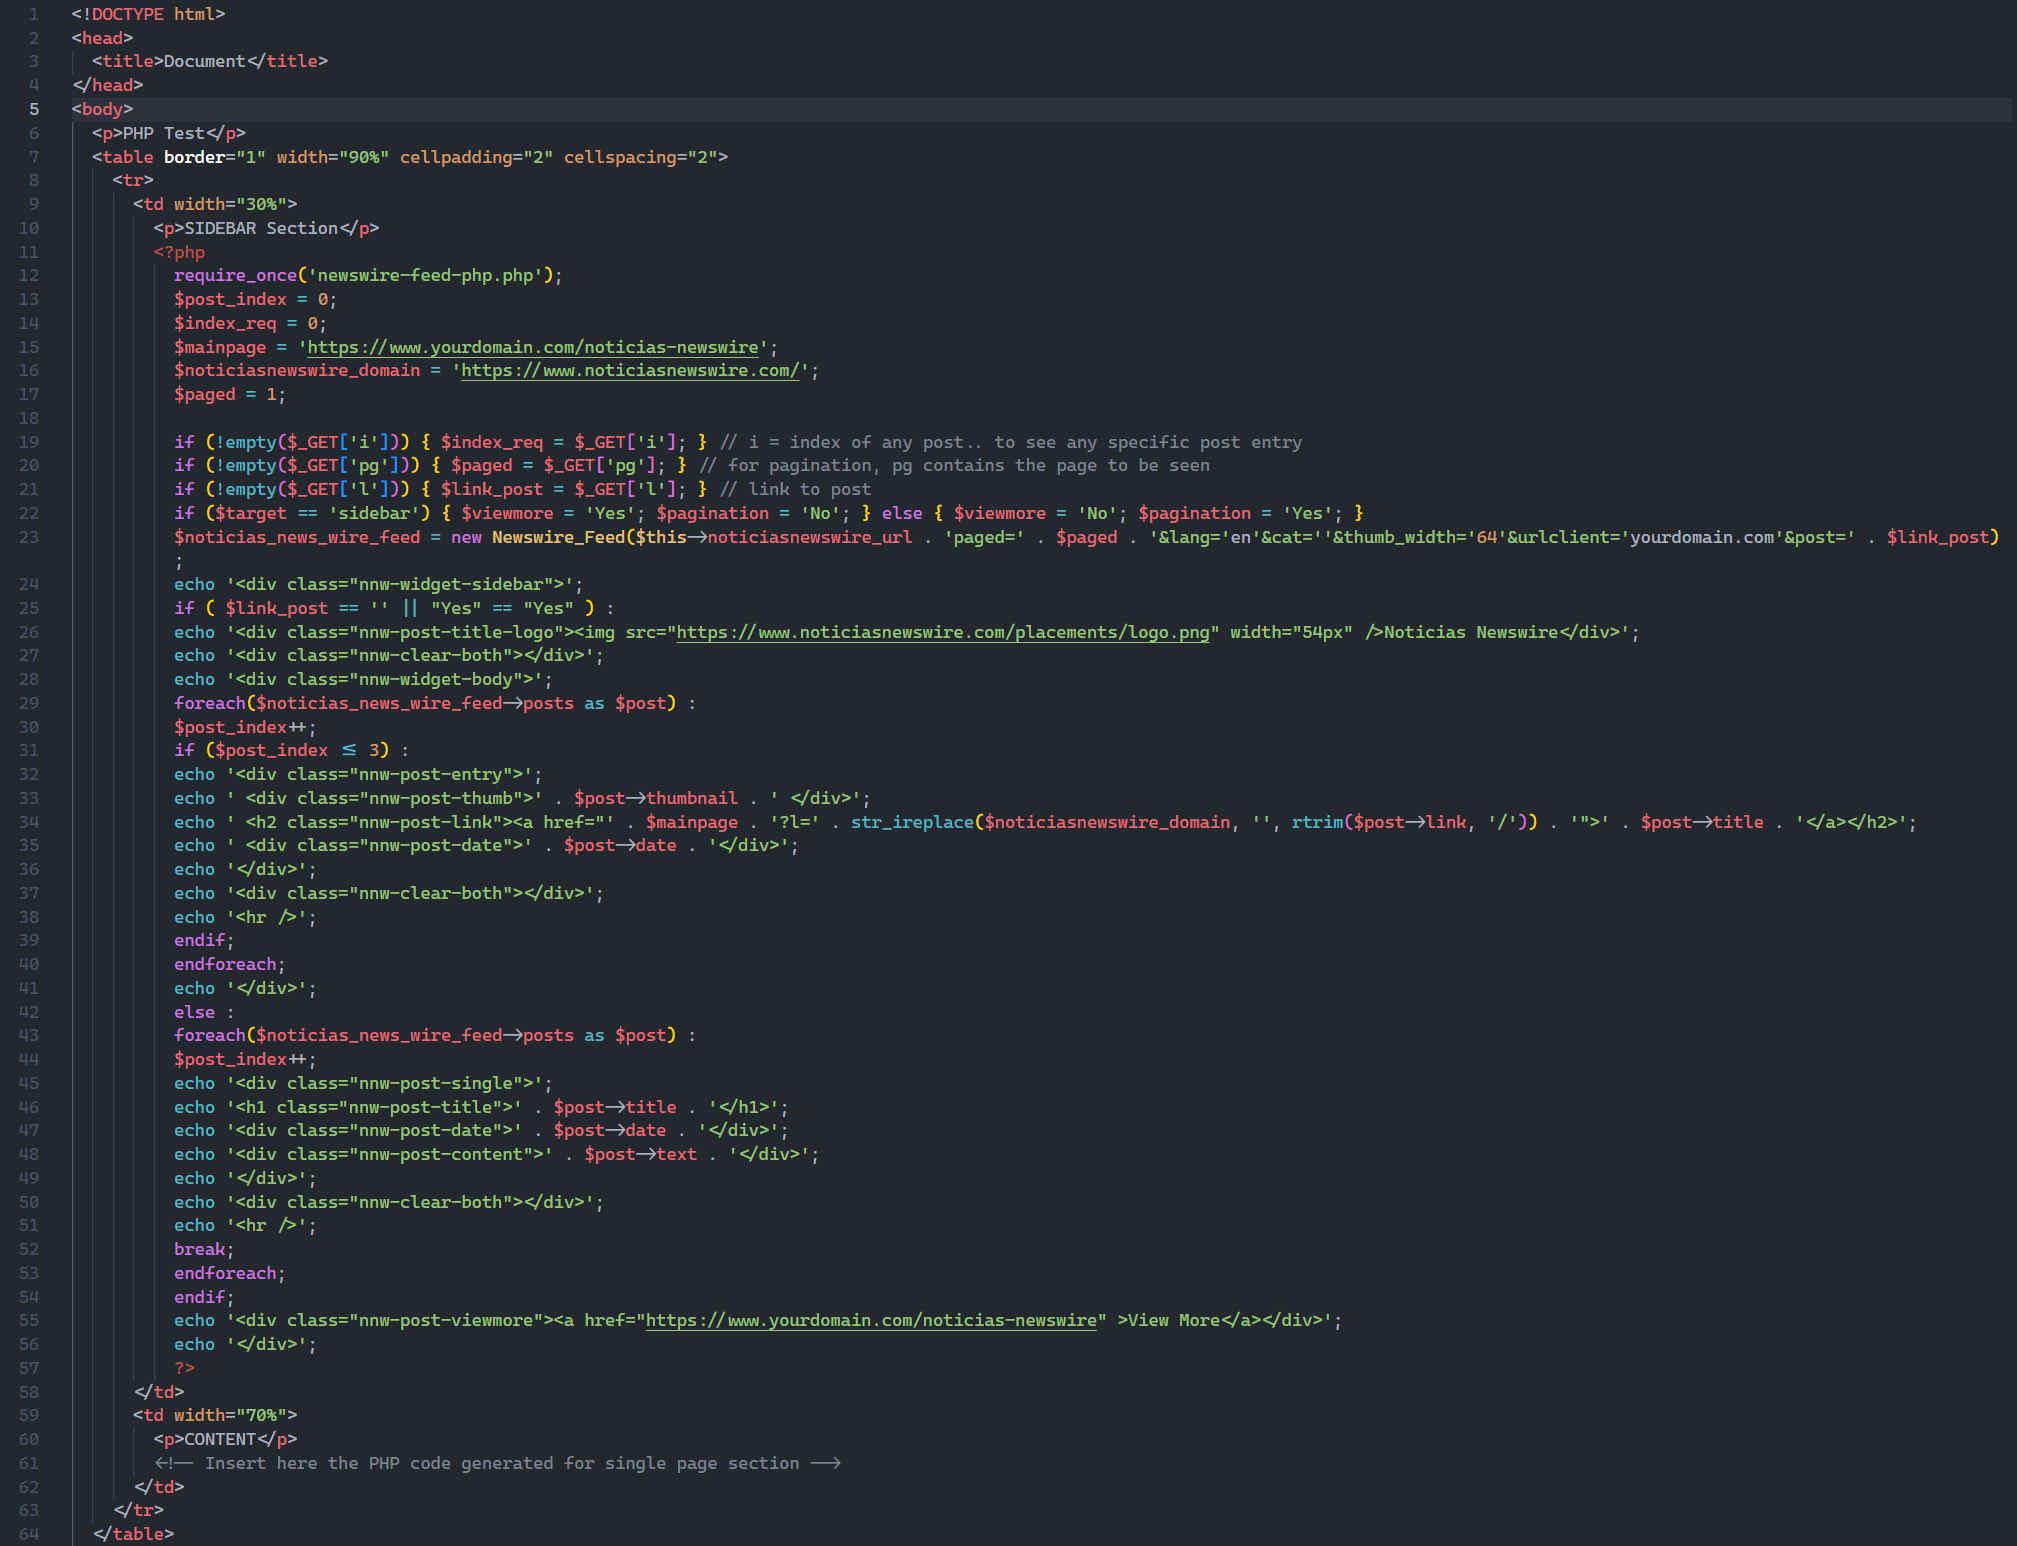Image resolution: width=2017 pixels, height=1546 pixels.
Task: Click the comment '// link to post'
Action: coord(795,489)
